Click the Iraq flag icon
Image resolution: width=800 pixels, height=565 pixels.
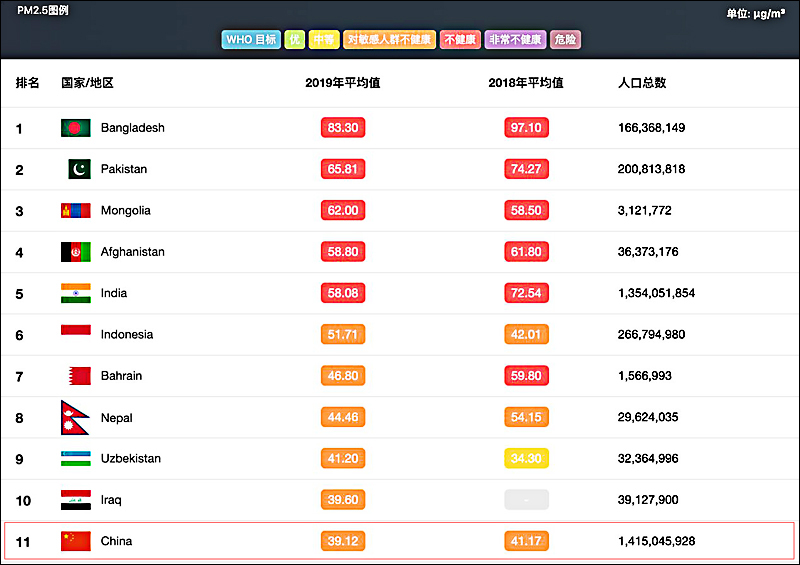[x=76, y=500]
